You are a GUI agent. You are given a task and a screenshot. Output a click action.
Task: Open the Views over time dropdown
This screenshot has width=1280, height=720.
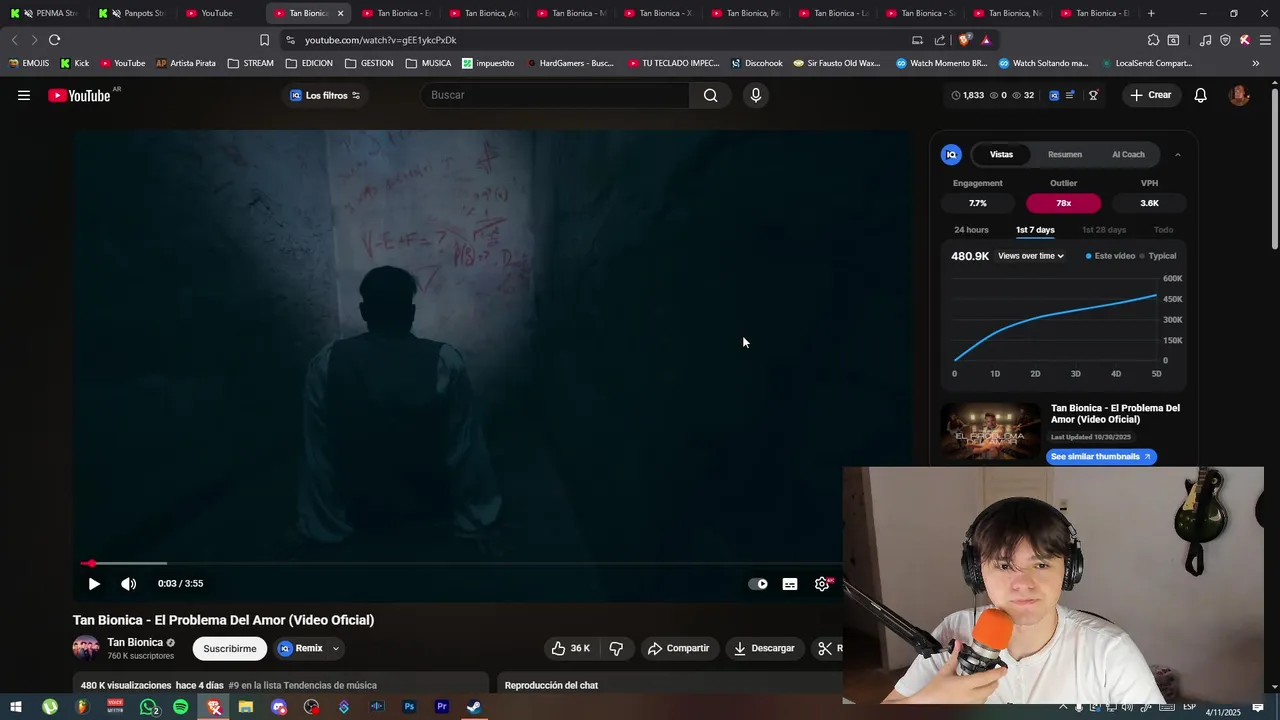[x=1031, y=256]
